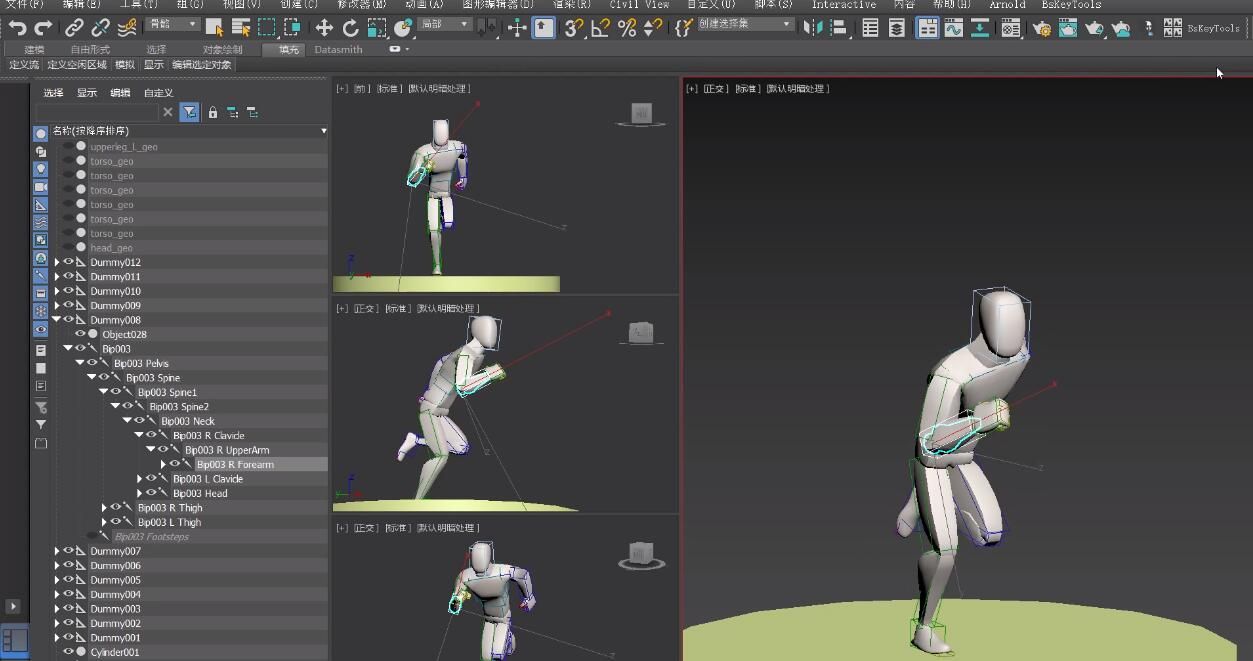The height and width of the screenshot is (661, 1253).
Task: Activate the Select Object tool
Action: (214, 28)
